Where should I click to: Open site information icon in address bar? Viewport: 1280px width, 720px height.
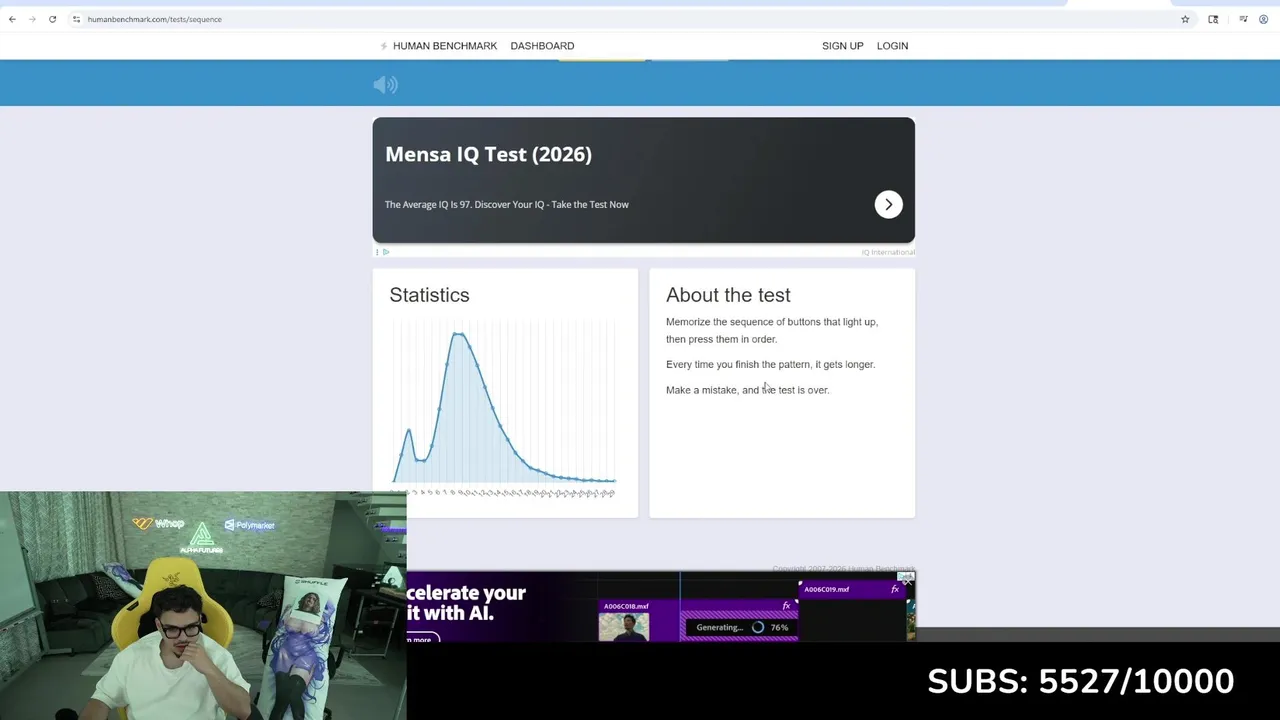[76, 19]
